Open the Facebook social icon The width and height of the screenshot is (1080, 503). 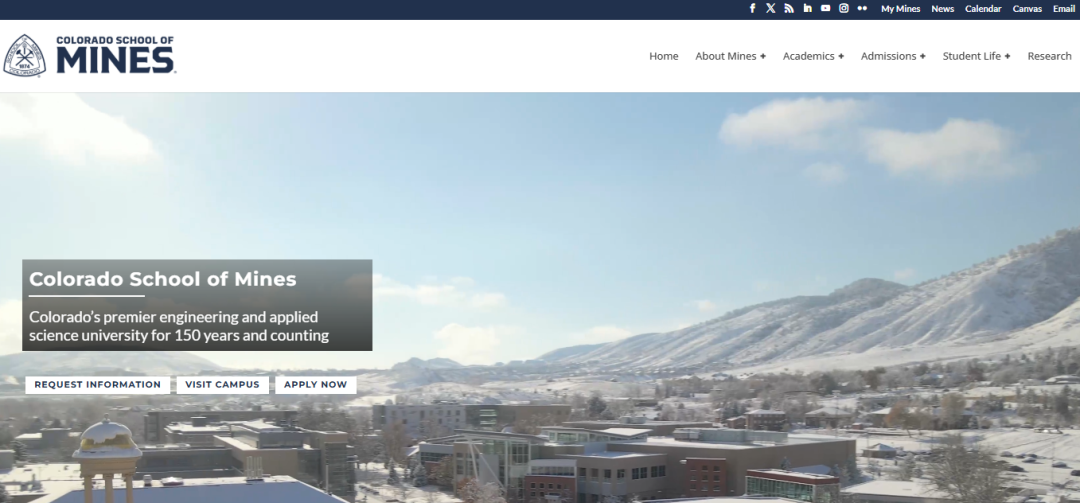[x=752, y=8]
